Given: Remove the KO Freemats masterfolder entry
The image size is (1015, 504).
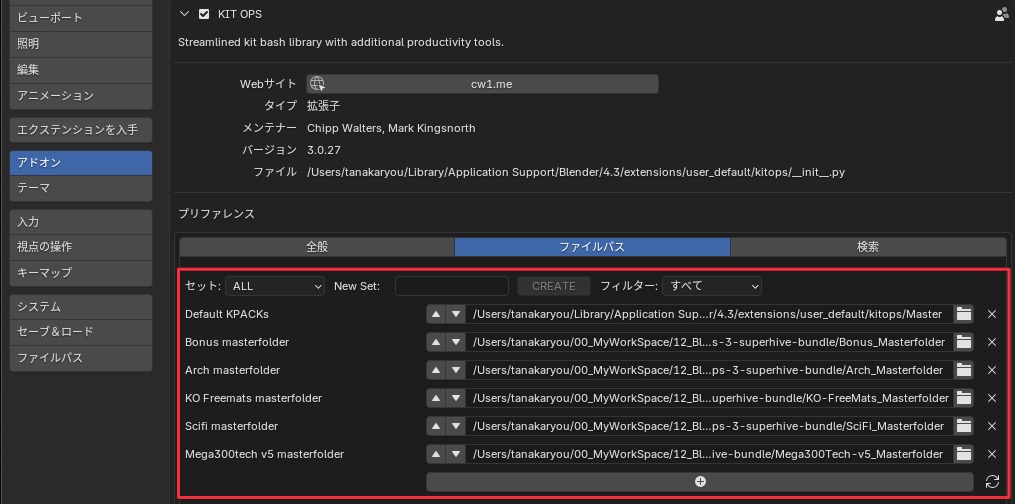Looking at the screenshot, I should point(992,398).
